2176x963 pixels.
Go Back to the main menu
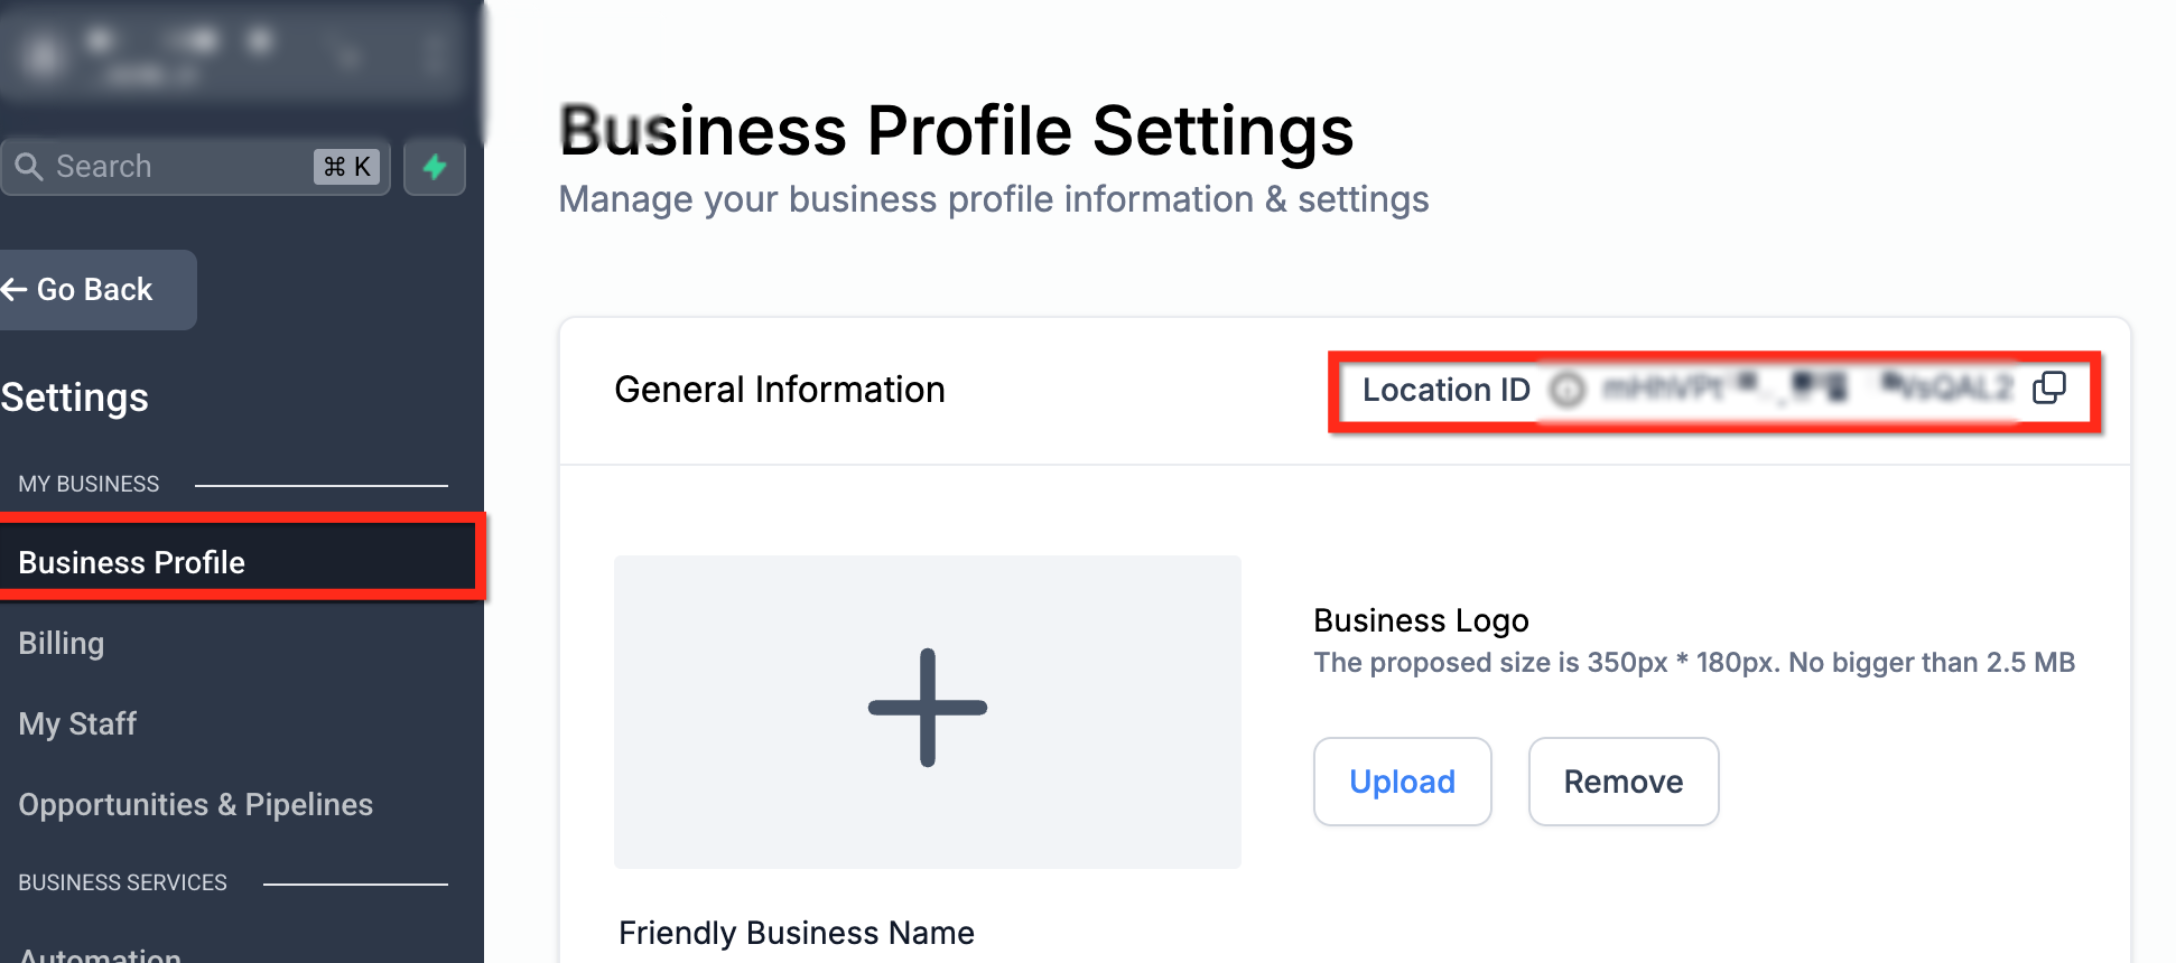coord(97,290)
